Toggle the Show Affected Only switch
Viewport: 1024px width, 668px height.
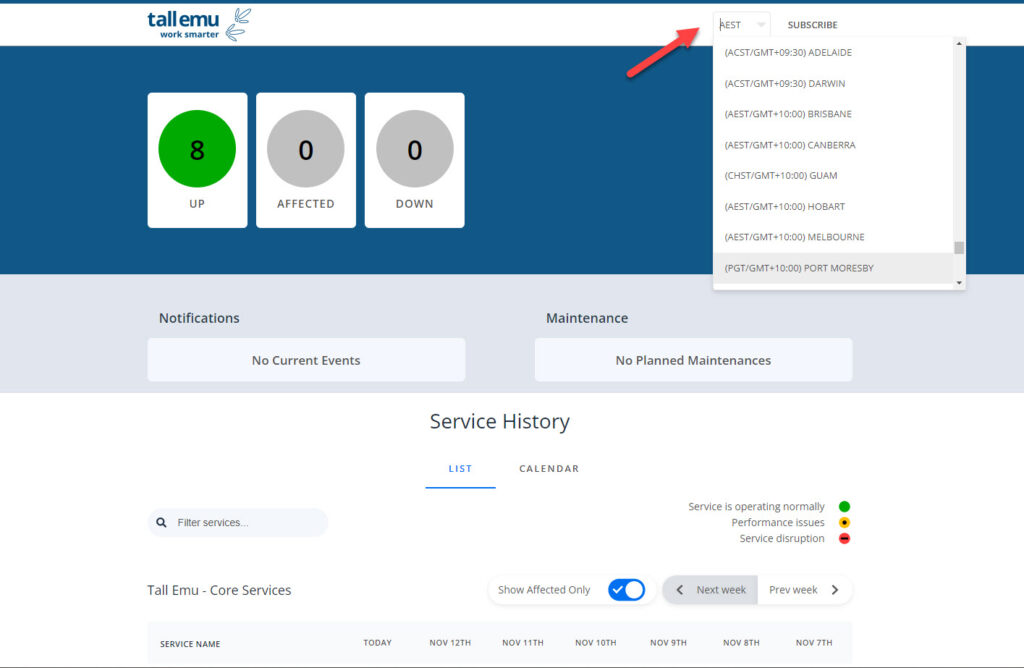[627, 590]
